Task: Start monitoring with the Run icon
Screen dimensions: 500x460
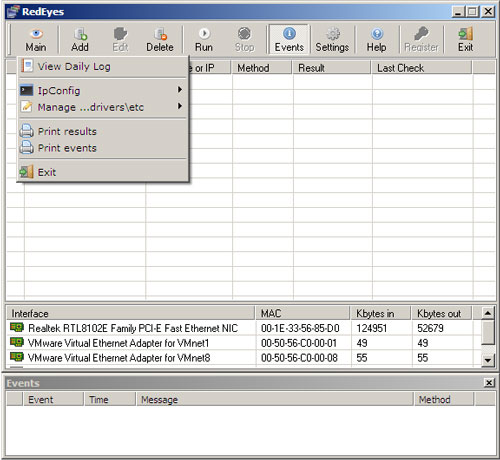Action: coord(204,34)
